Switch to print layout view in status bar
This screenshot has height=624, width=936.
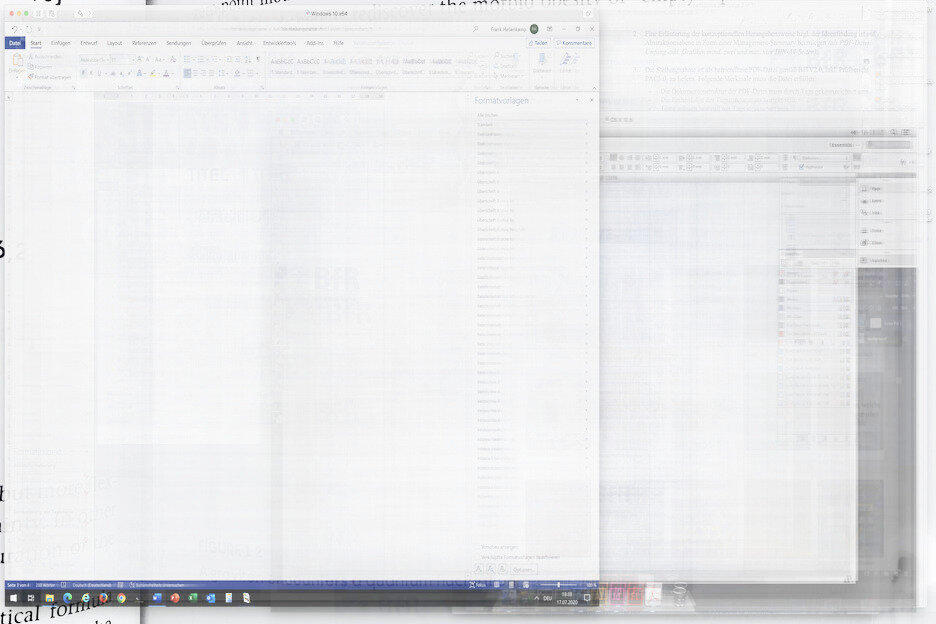(511, 585)
